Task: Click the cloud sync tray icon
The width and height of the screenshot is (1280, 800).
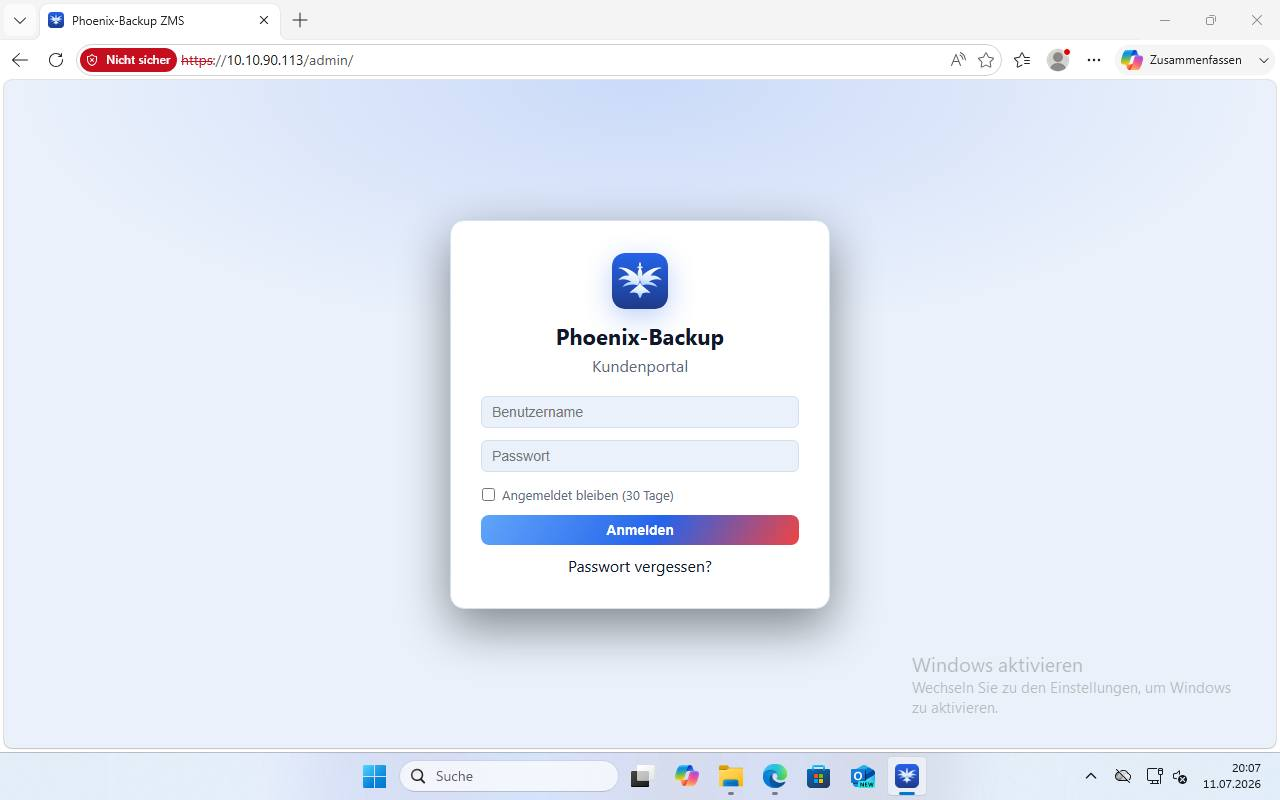Action: pyautogui.click(x=1123, y=776)
